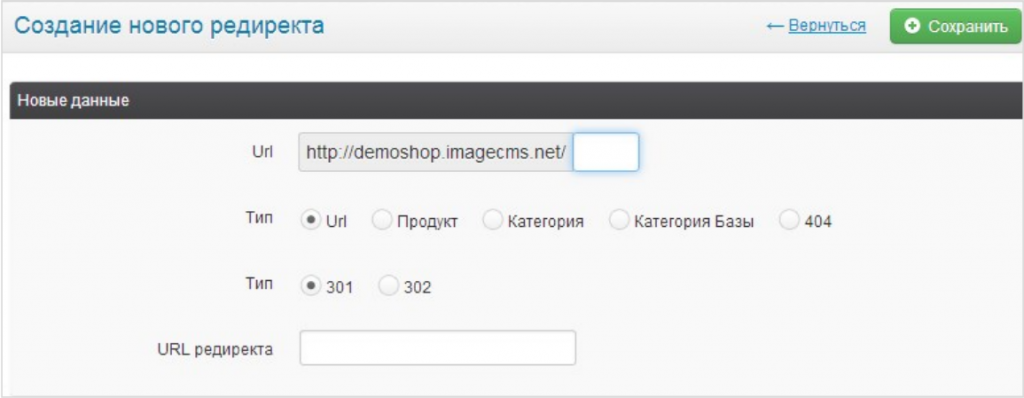Click the plus icon on Сохранить button
The image size is (1024, 398).
[x=913, y=27]
